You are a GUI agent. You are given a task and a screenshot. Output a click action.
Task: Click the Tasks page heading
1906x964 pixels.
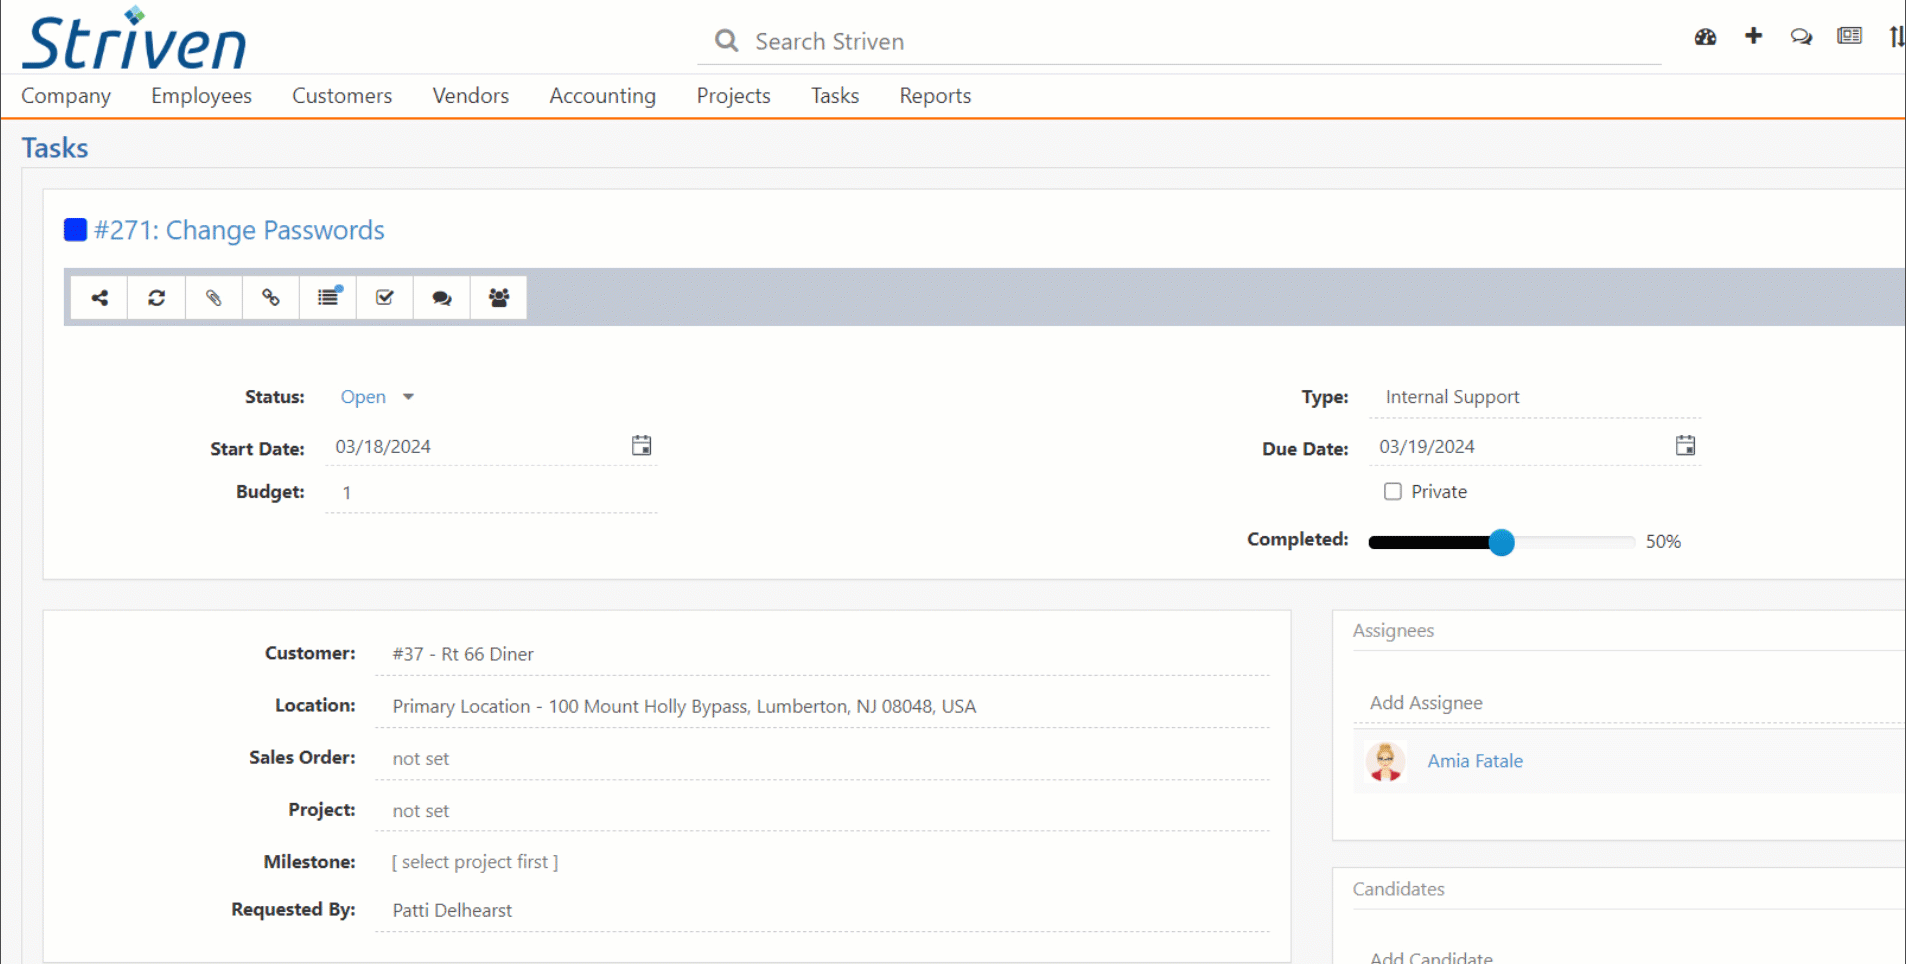[x=55, y=148]
